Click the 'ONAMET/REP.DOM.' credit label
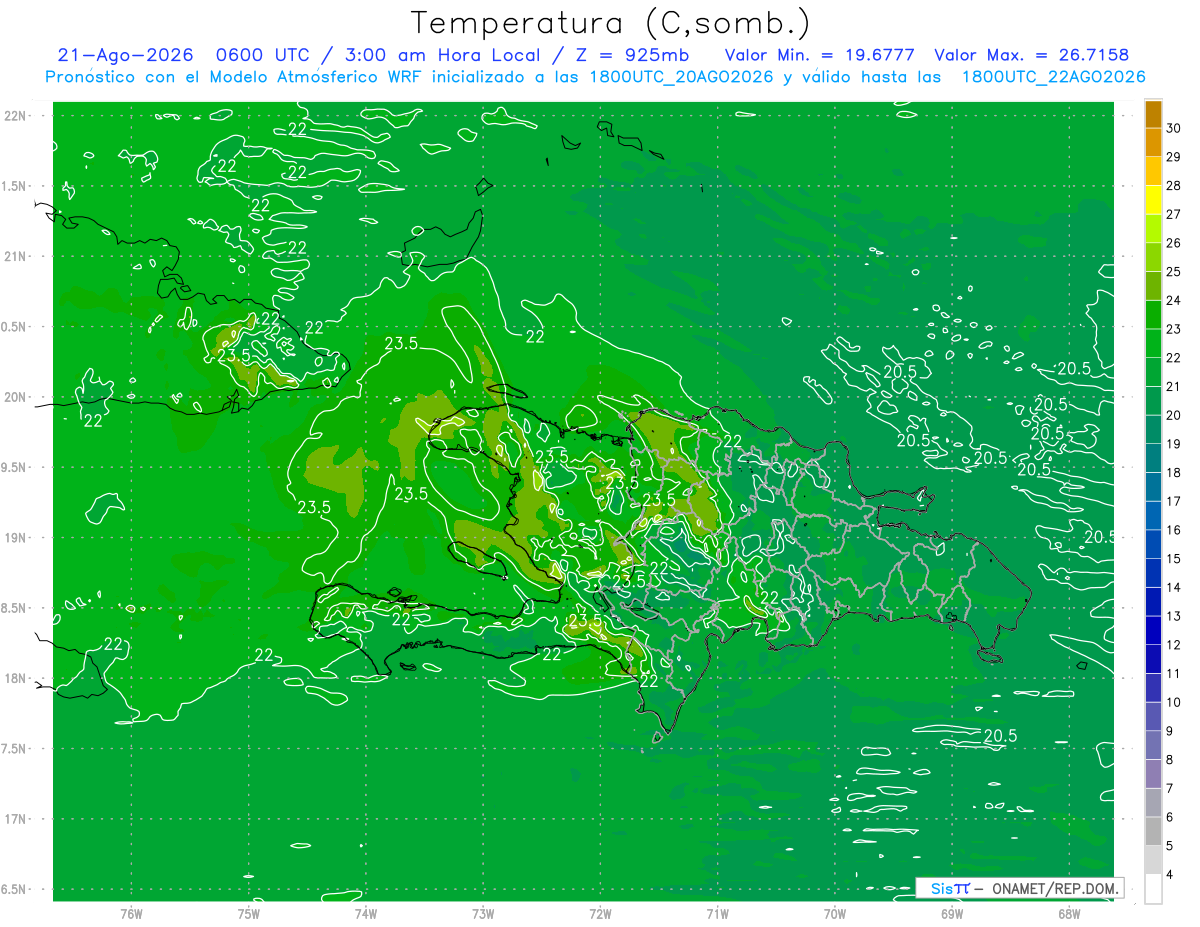Screen dimensions: 1200x927 [1055, 888]
